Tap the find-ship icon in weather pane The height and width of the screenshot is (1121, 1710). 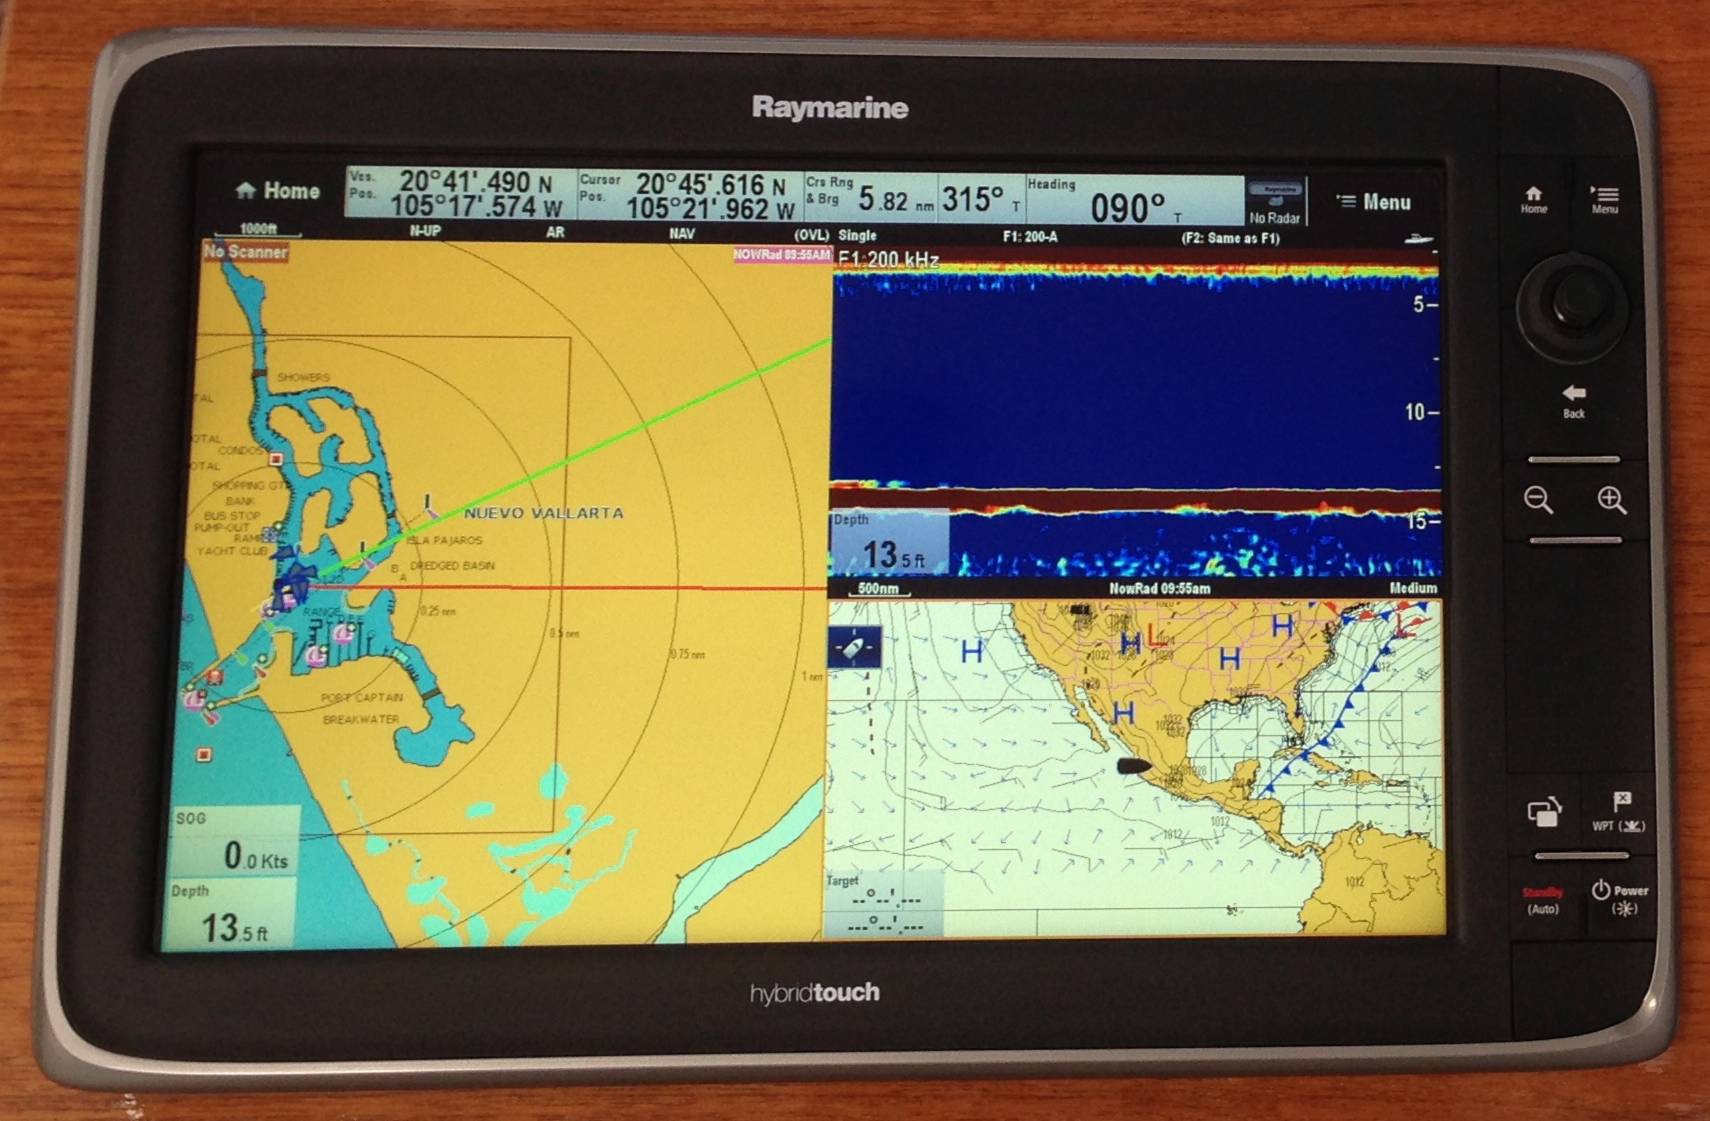[855, 648]
